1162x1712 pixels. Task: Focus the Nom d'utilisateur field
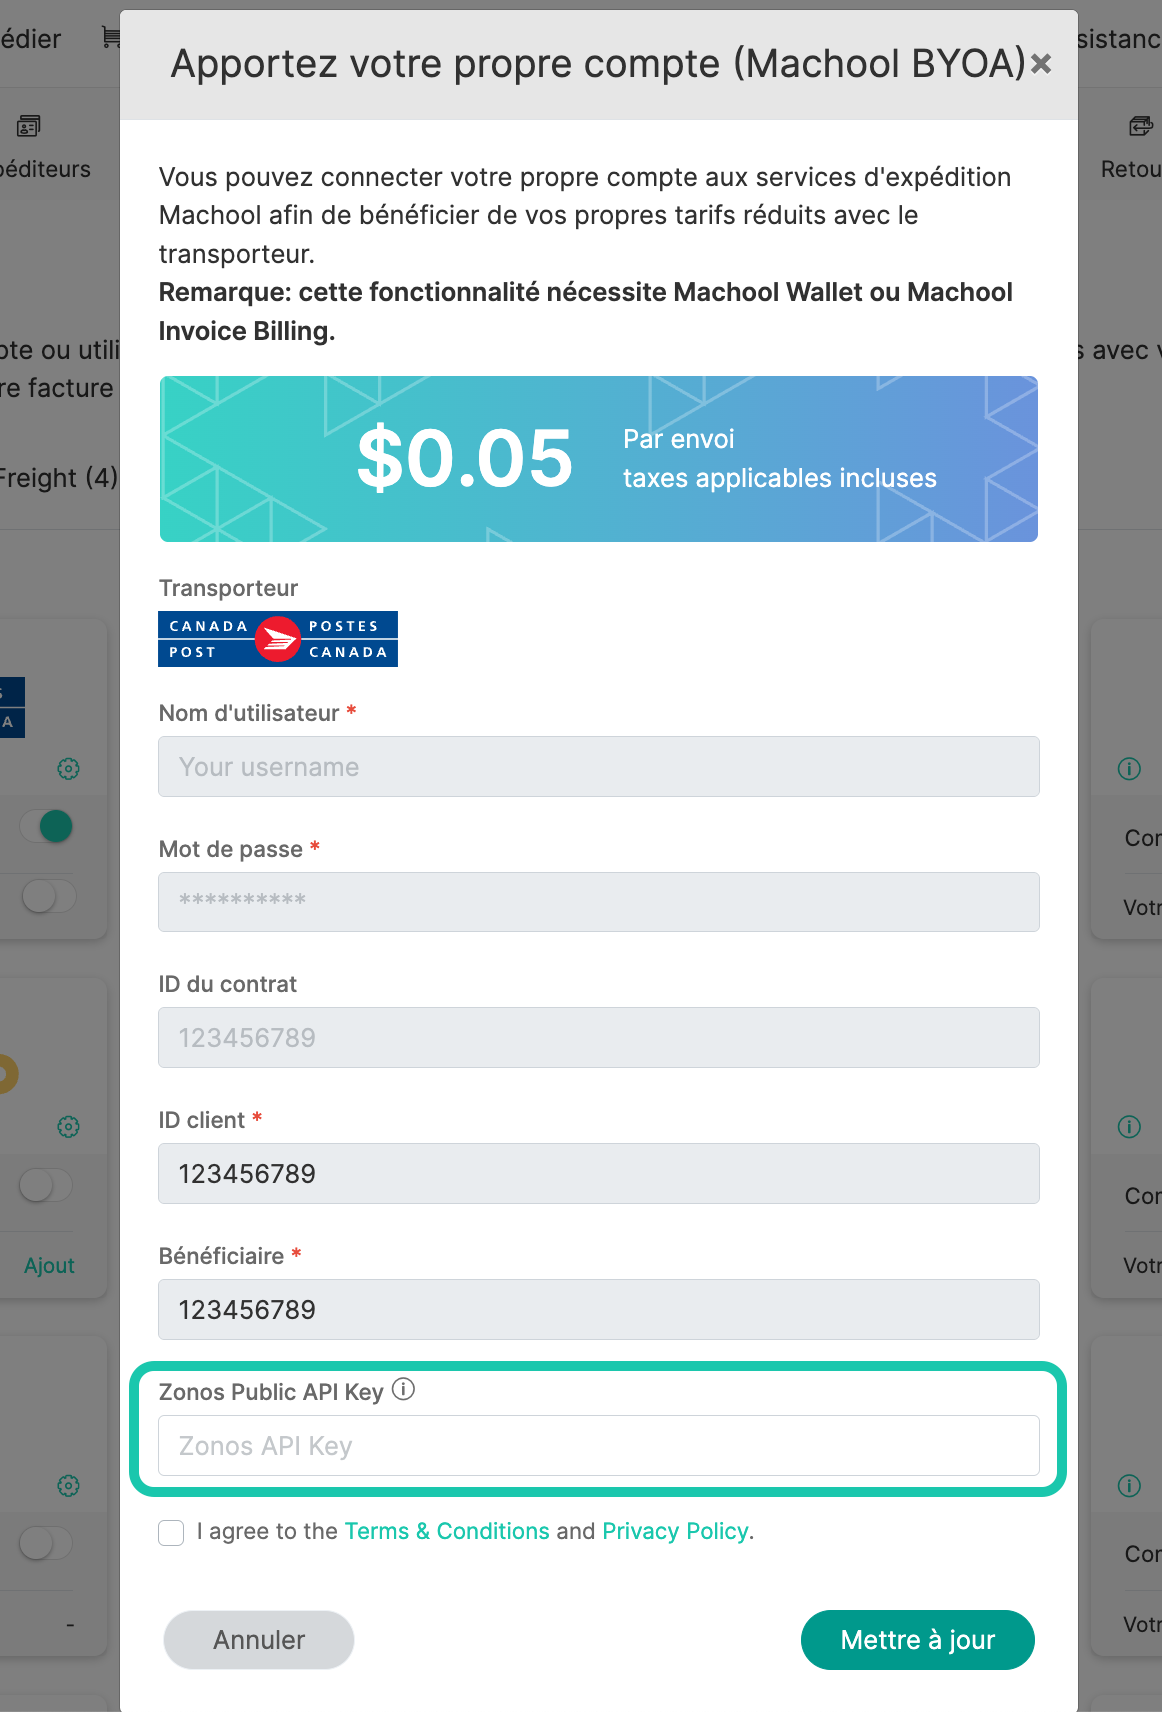(x=598, y=767)
